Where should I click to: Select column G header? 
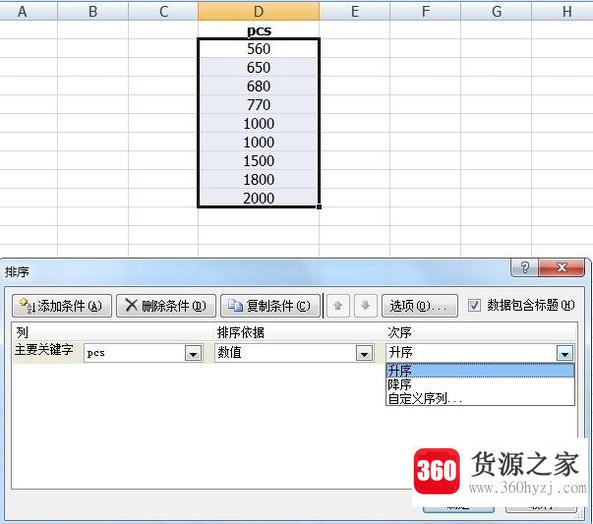click(x=496, y=11)
